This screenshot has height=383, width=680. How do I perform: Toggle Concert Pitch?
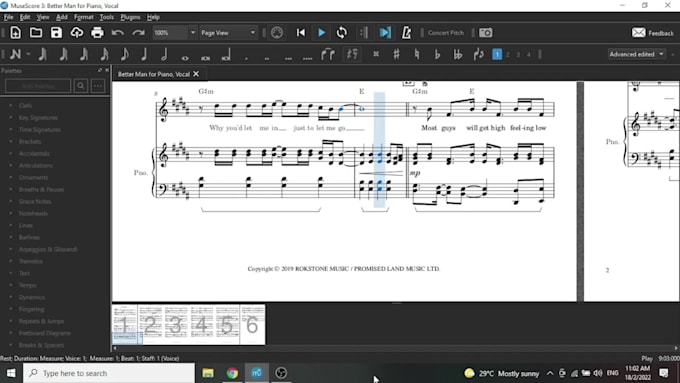446,33
